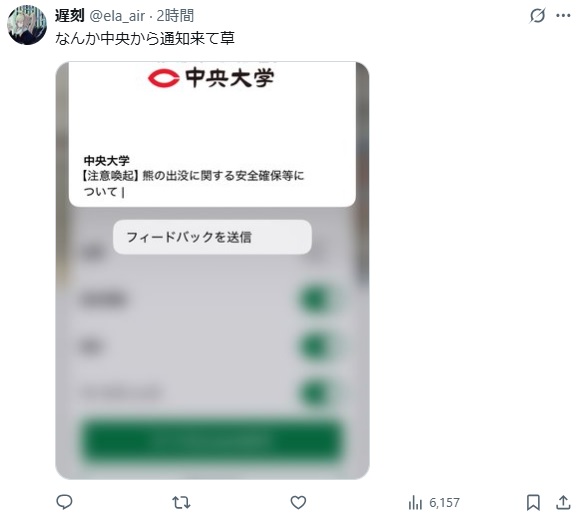Open the three-dot more options menu
The image size is (584, 515).
563,16
